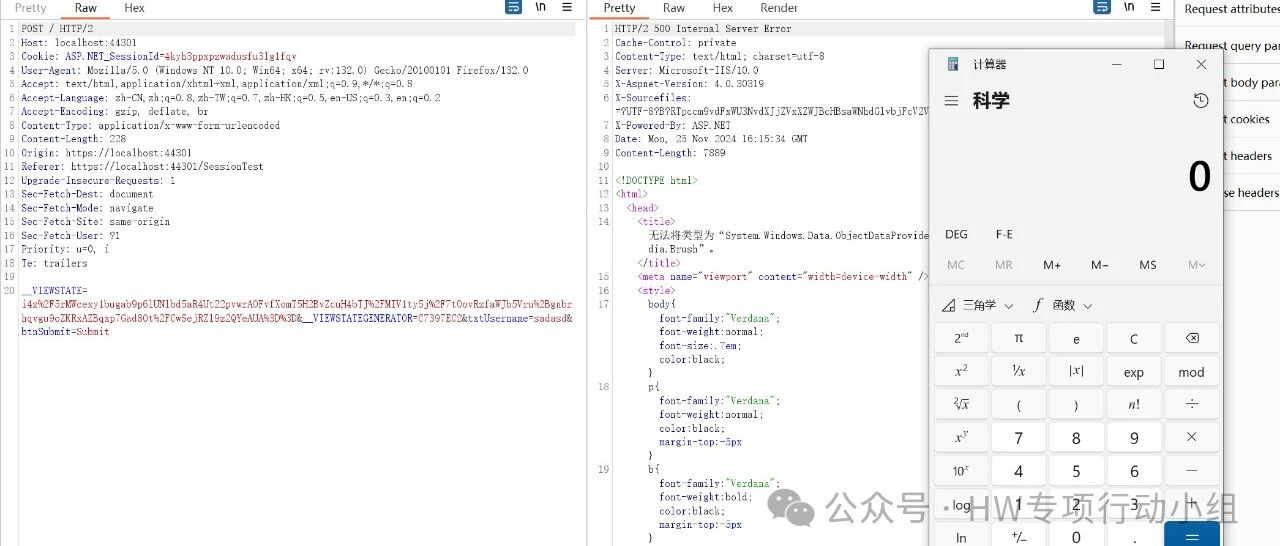Screen dimensions: 1280x546
Task: Click the number 6 key
Action: pyautogui.click(x=1134, y=471)
